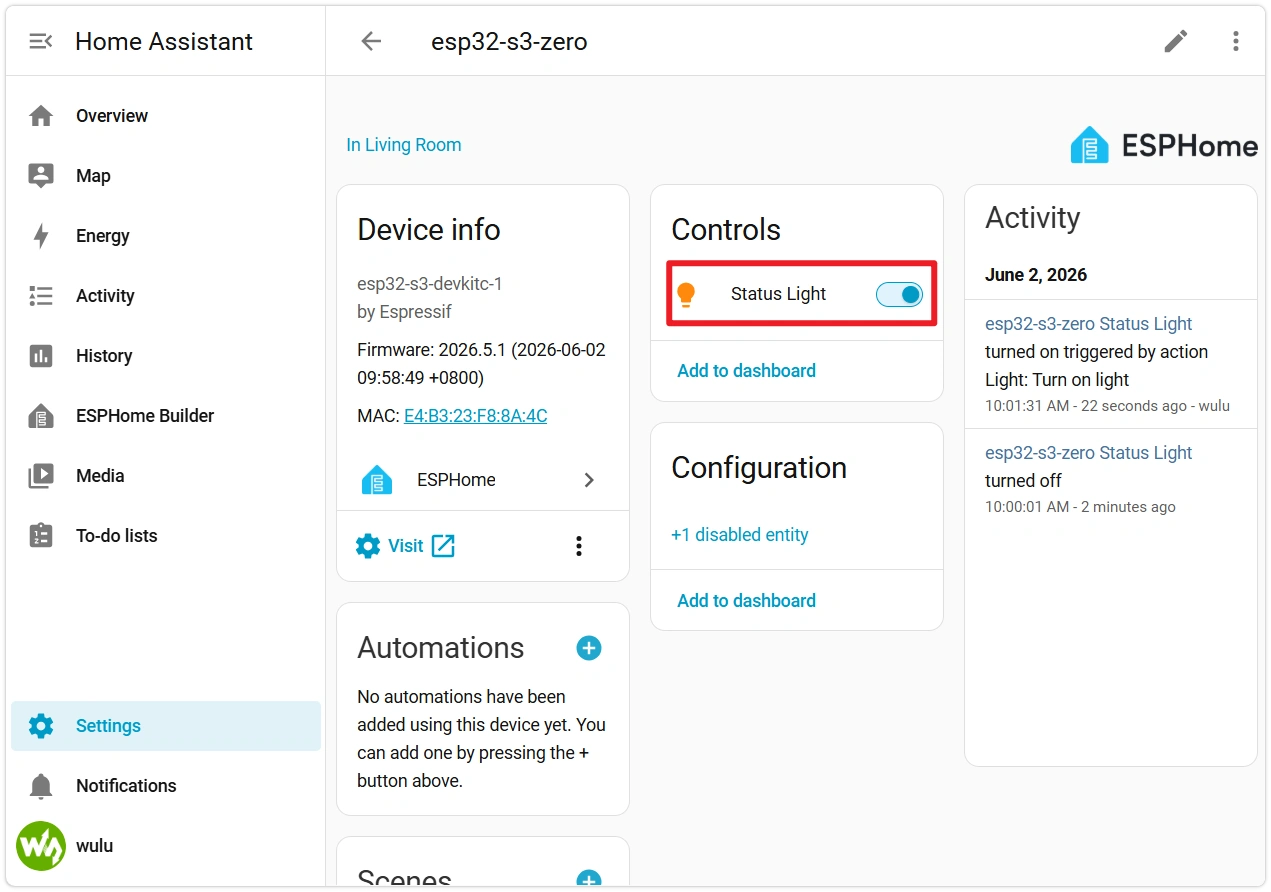Add a new automation with plus icon
The height and width of the screenshot is (892, 1271).
point(589,648)
